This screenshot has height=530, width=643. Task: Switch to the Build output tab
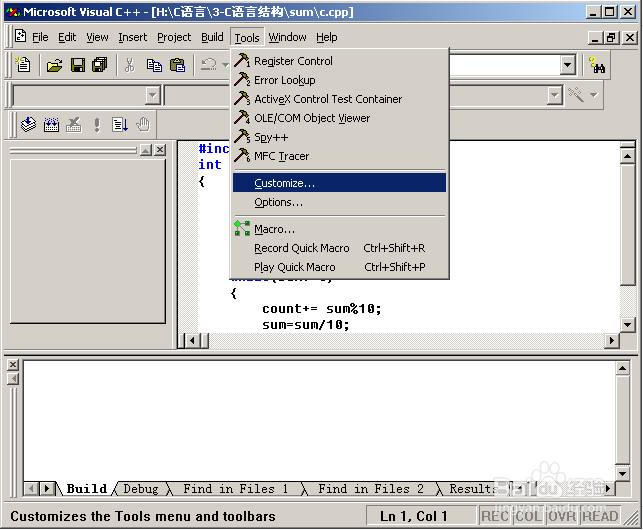coord(86,489)
